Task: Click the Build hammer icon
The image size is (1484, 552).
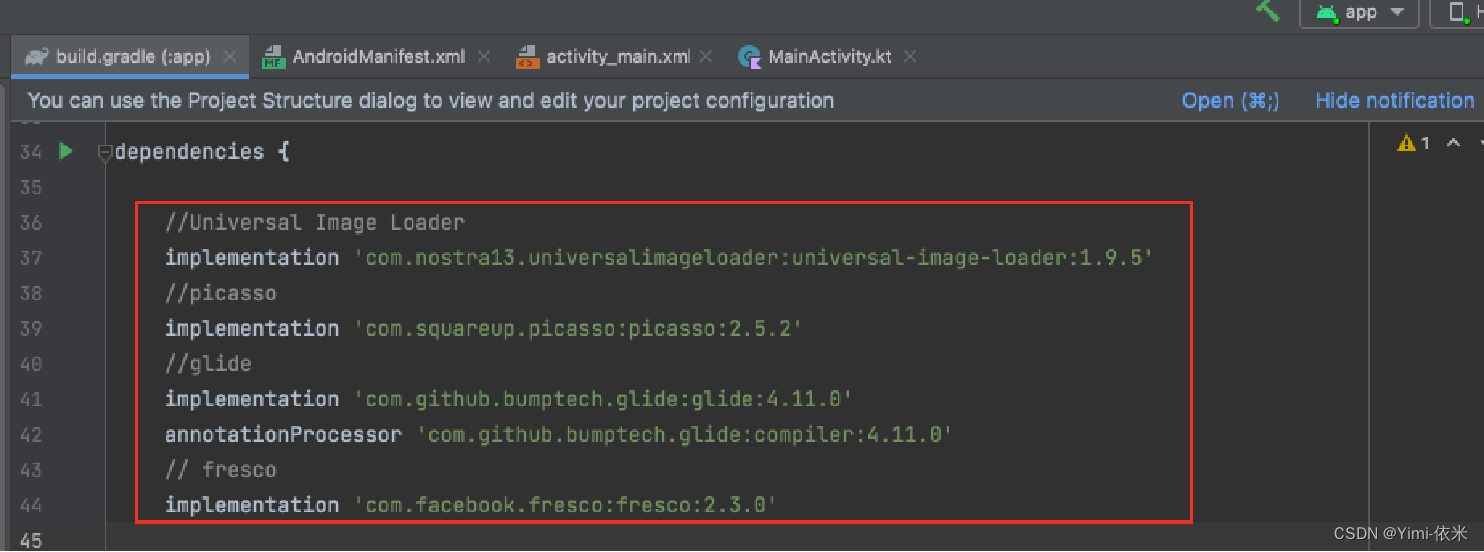Action: click(x=1268, y=10)
